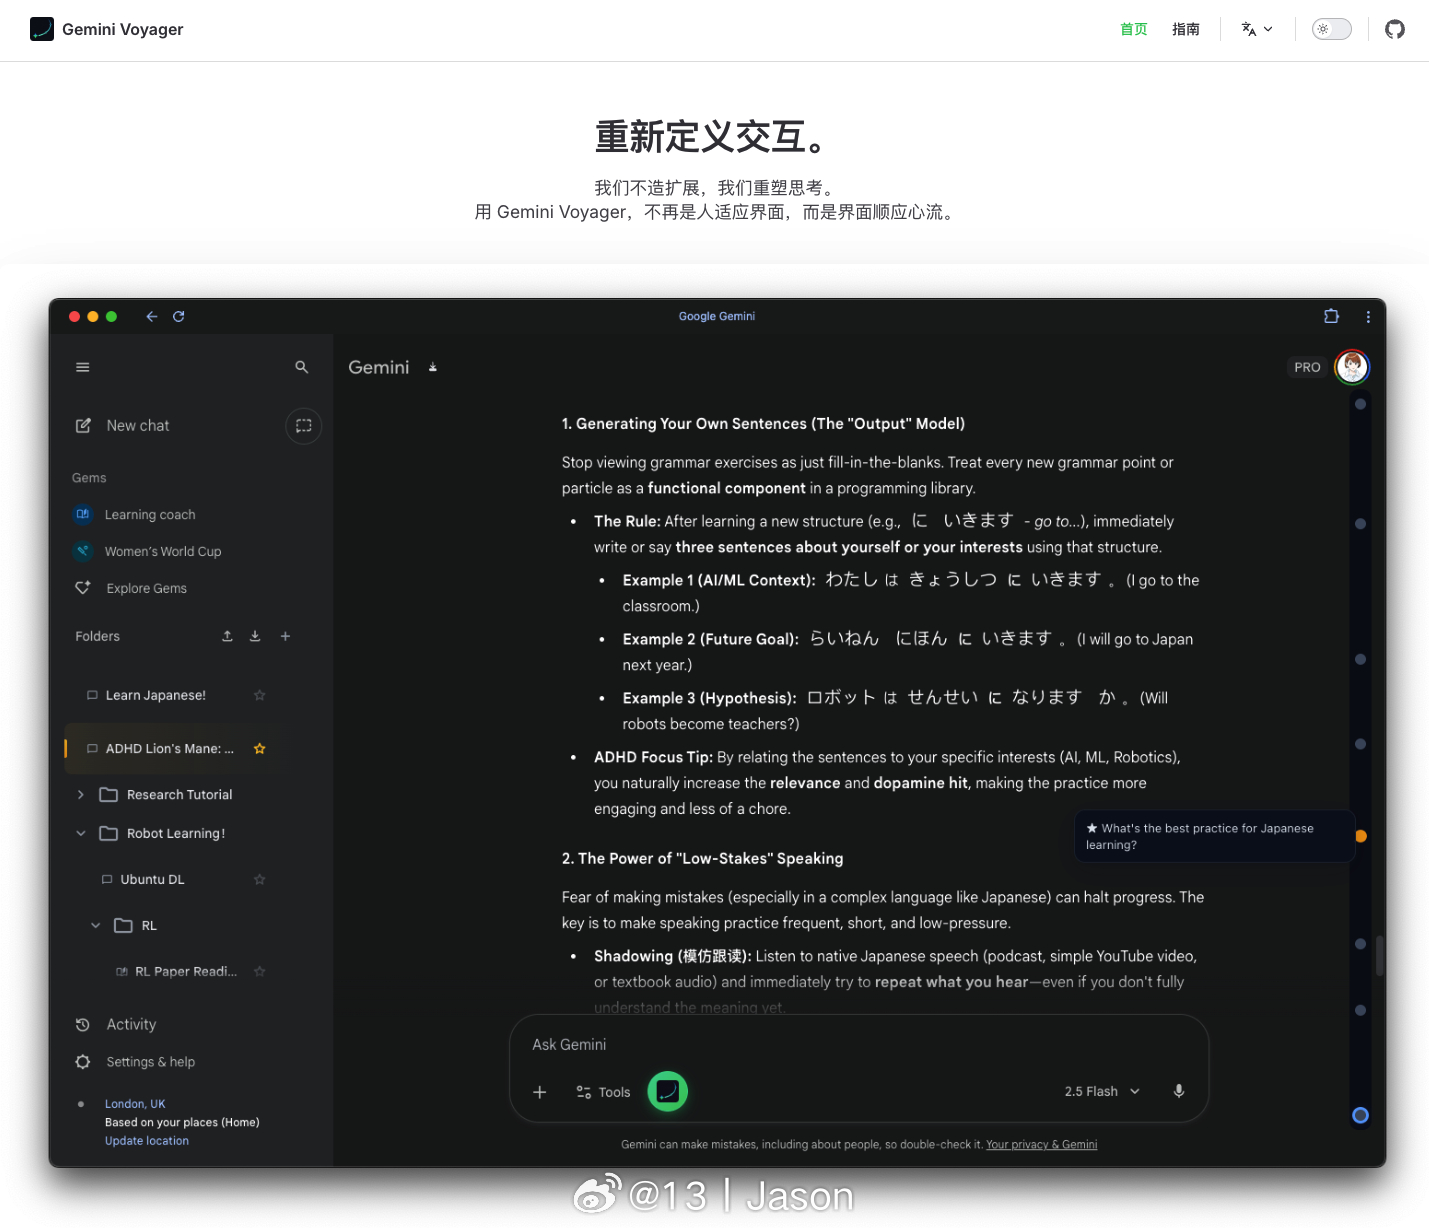
Task: Open Explore Gems
Action: tap(146, 588)
